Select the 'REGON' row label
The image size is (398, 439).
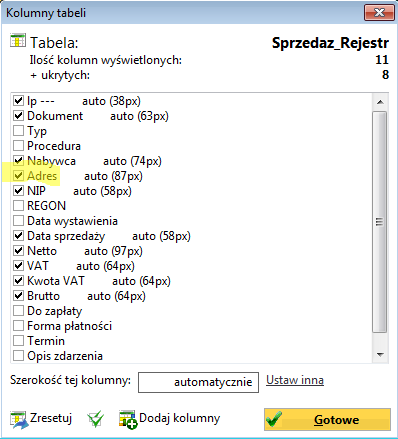point(47,206)
